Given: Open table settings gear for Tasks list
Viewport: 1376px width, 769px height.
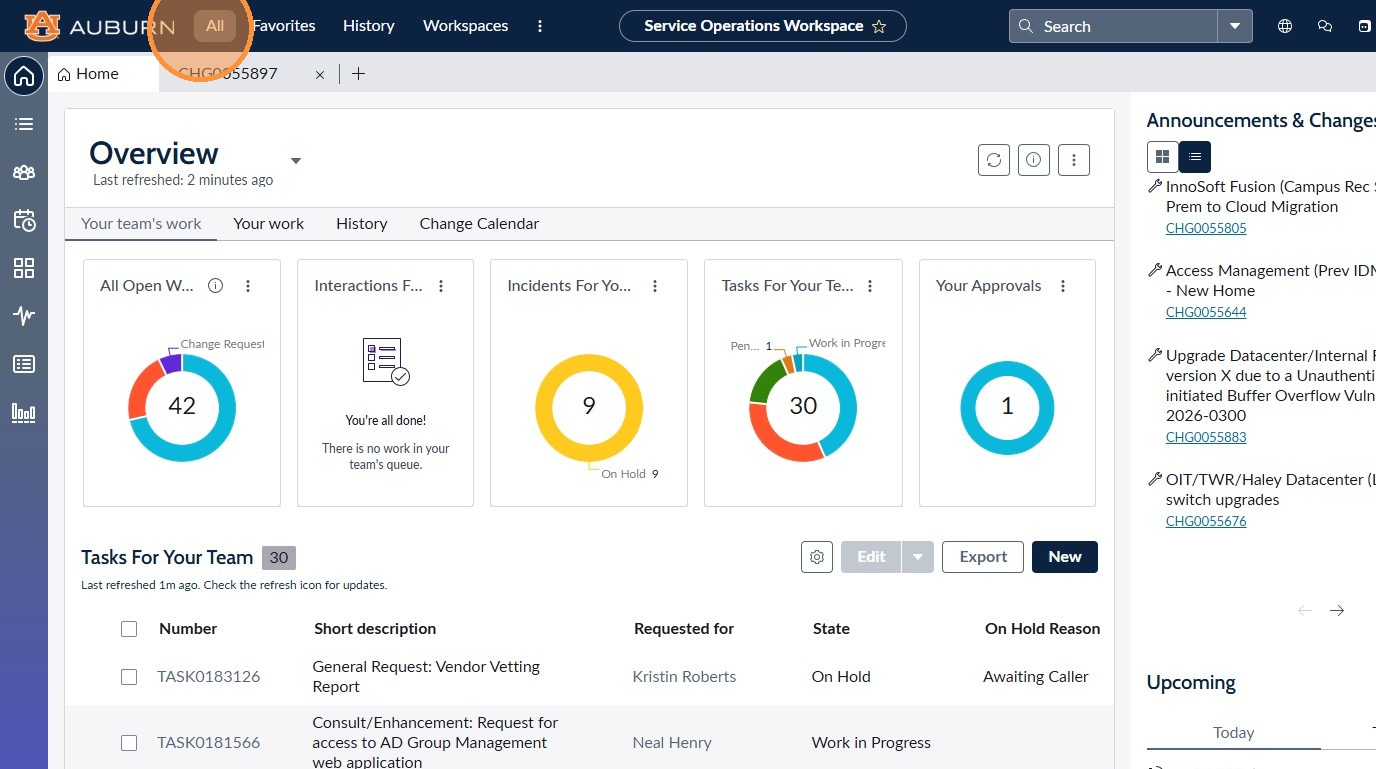Looking at the screenshot, I should pos(817,557).
